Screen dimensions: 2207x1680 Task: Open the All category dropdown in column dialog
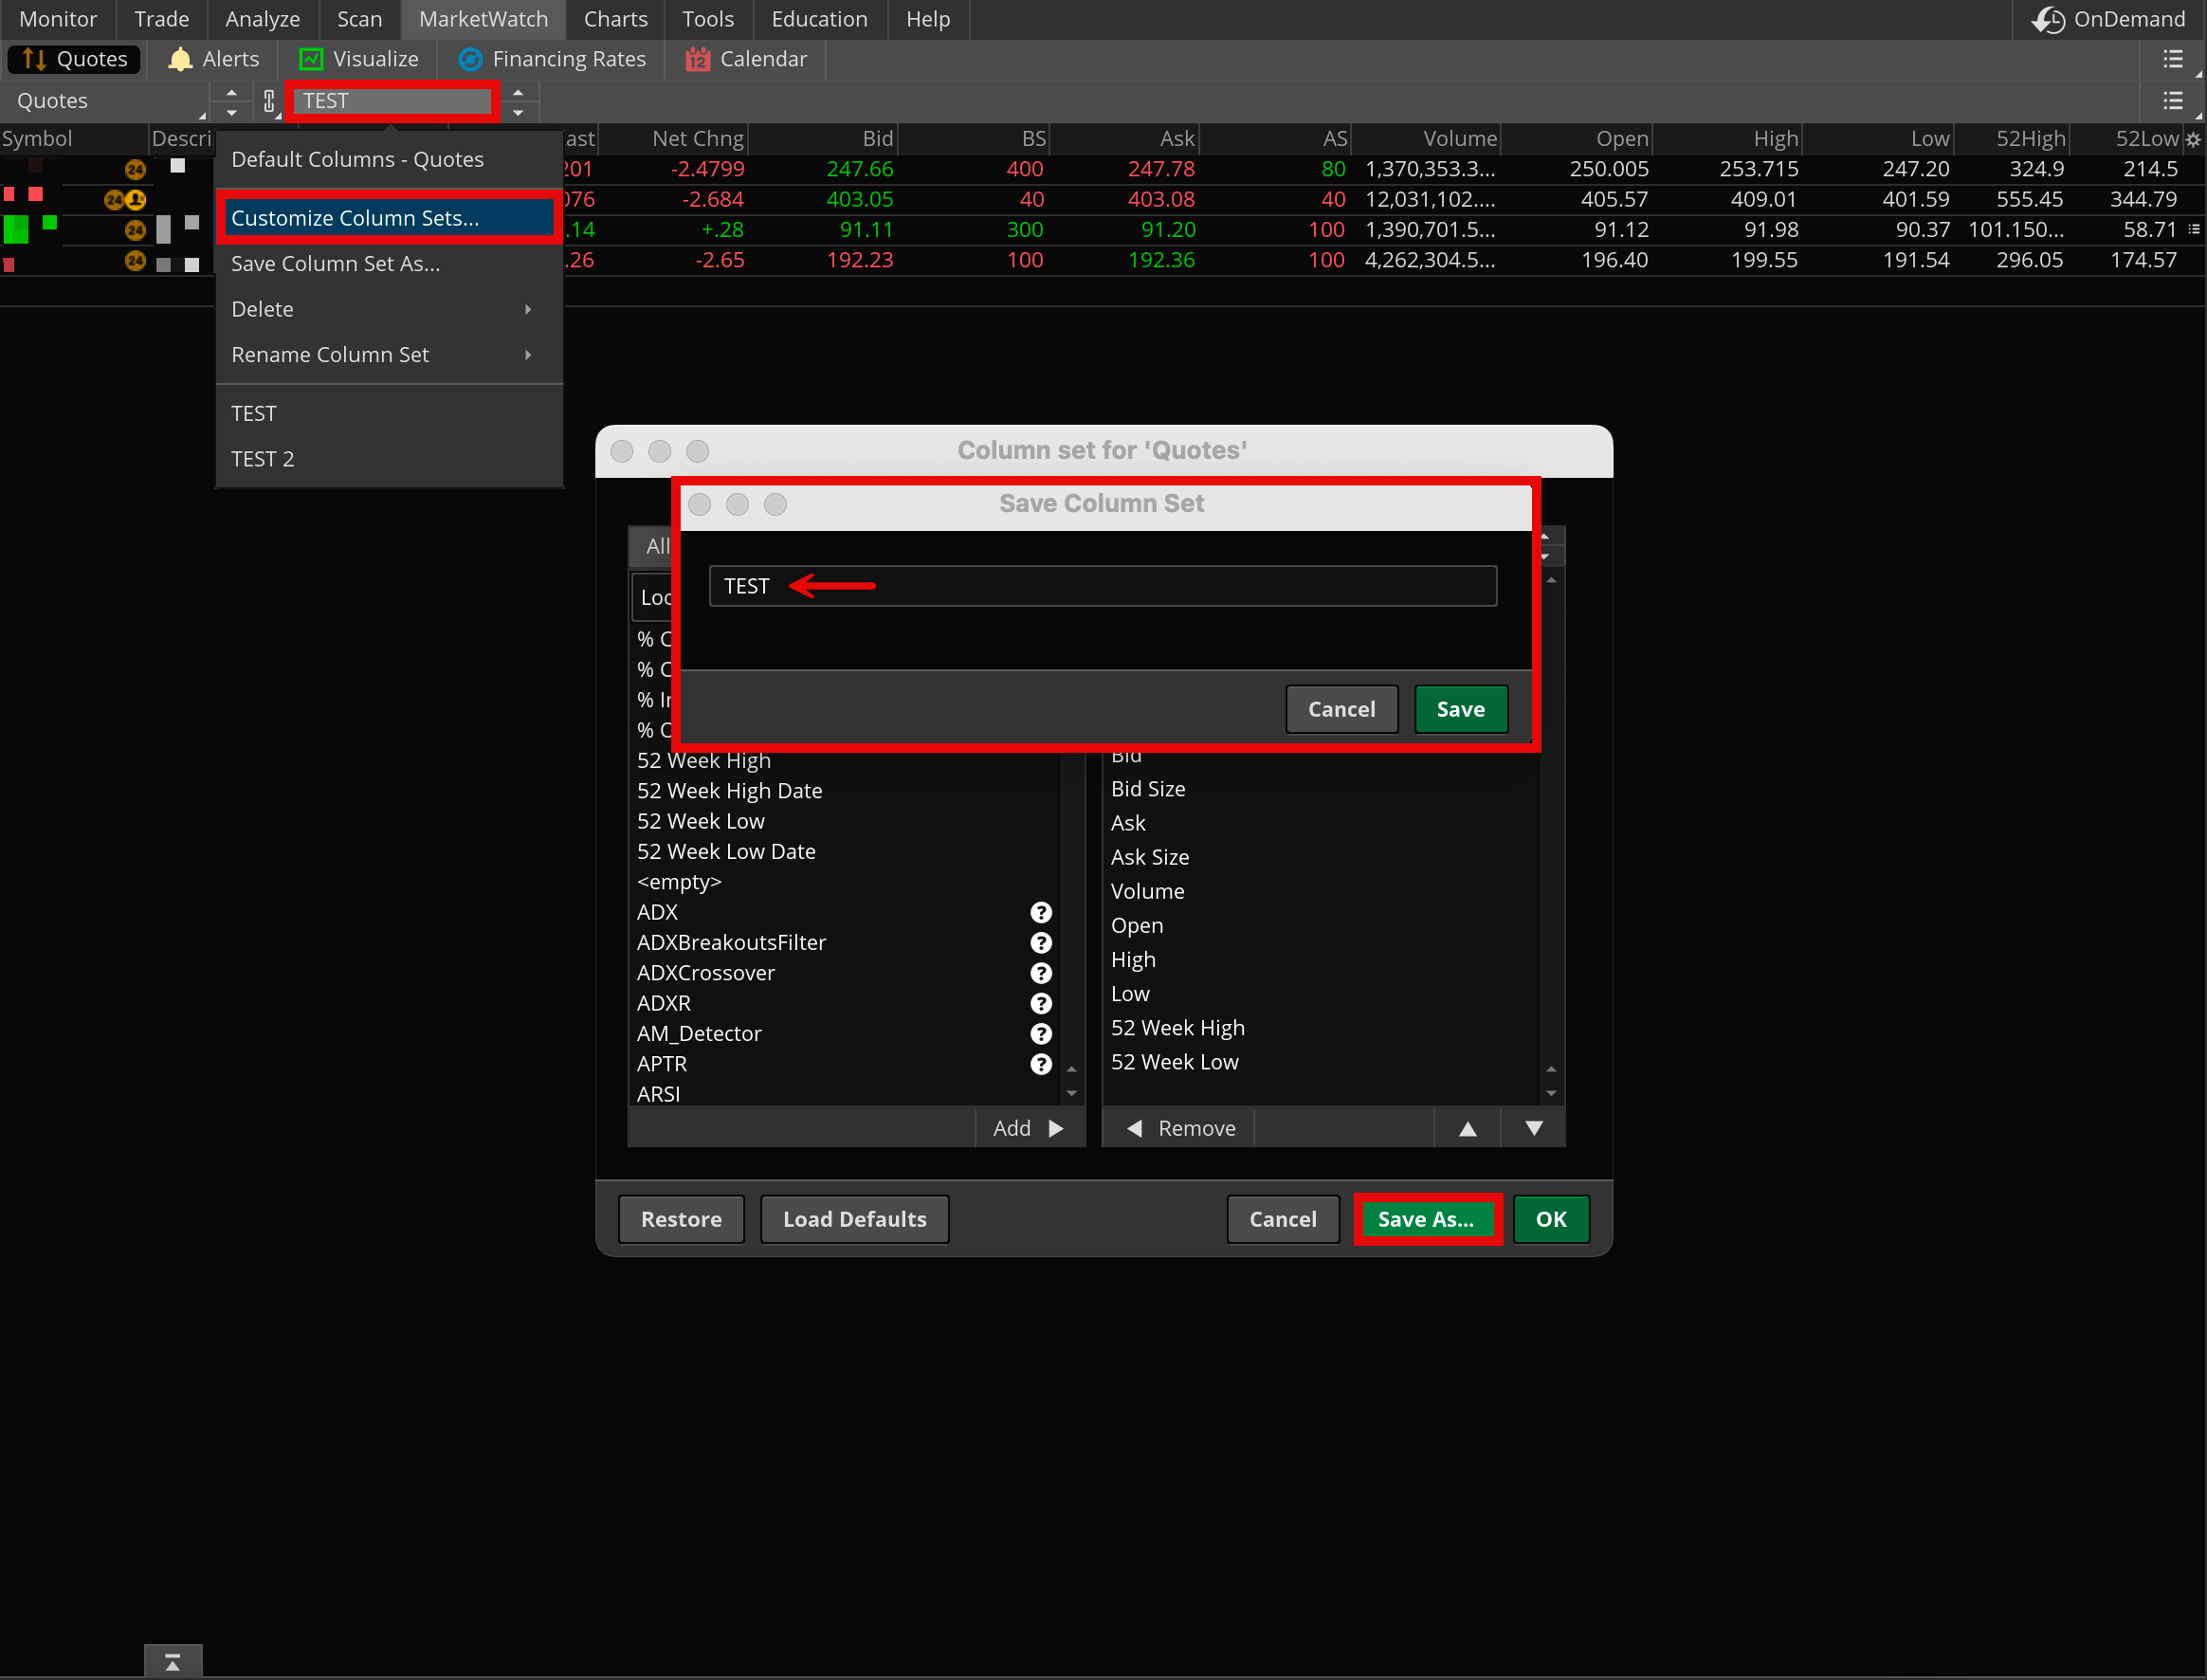655,546
